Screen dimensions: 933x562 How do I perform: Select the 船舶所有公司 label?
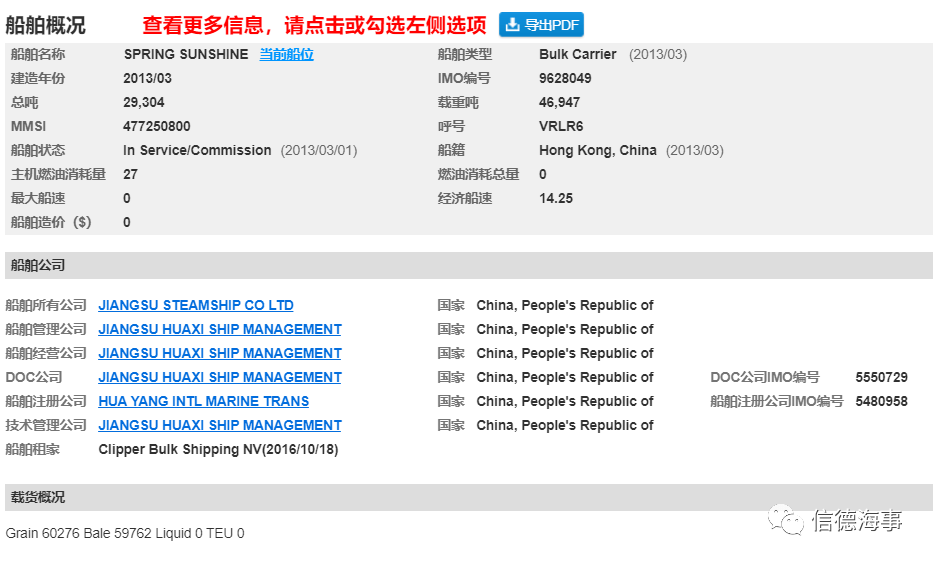pos(46,305)
